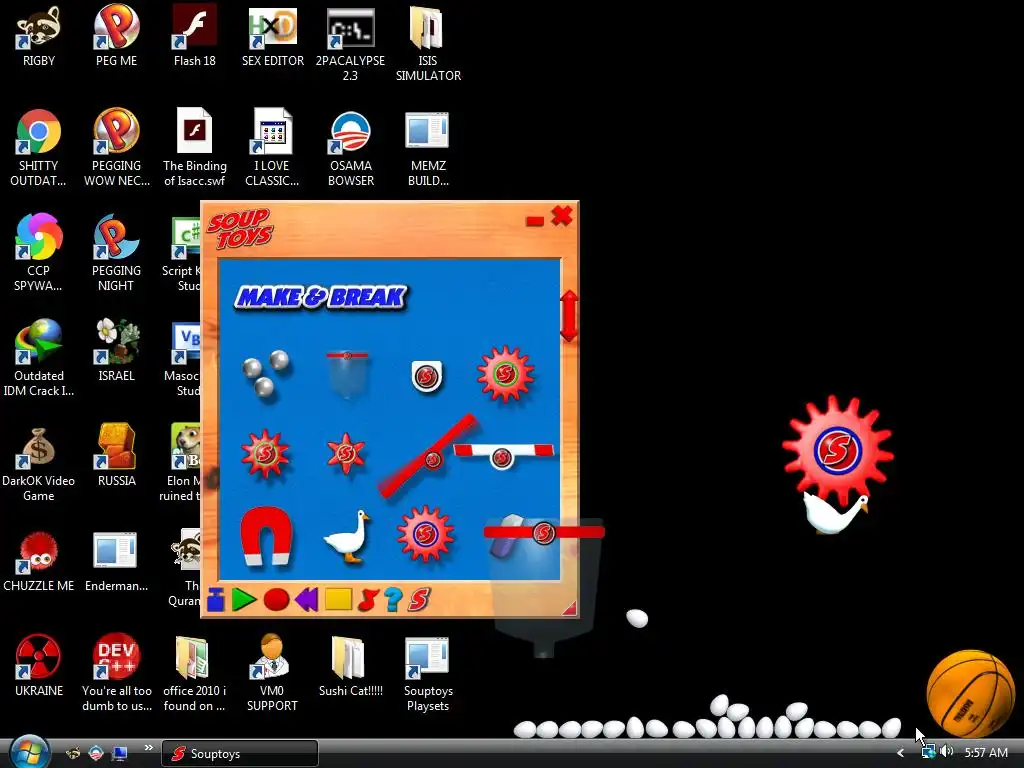Click the purple rewind arrows
Screen dimensions: 1024x768
(306, 600)
